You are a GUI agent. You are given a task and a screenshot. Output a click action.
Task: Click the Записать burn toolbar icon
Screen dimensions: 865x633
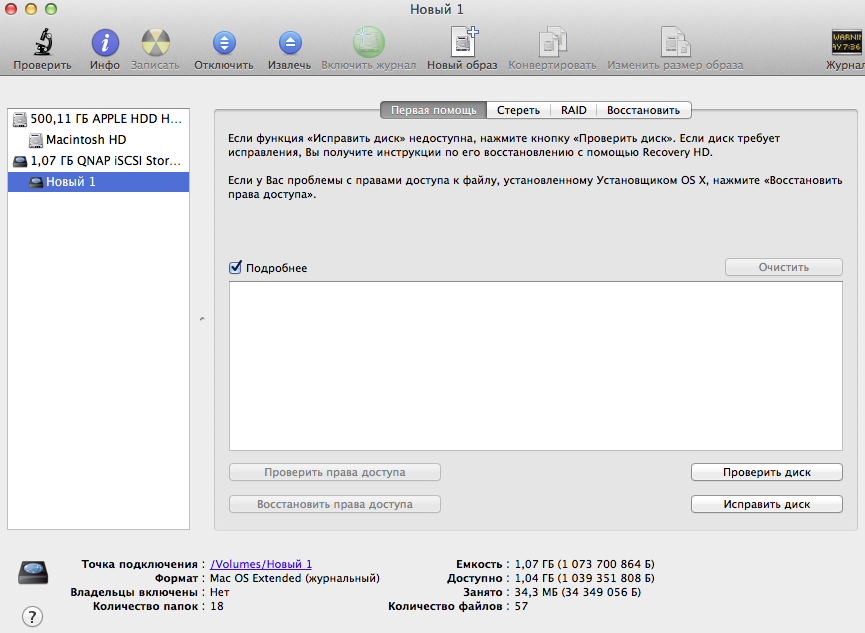point(156,42)
